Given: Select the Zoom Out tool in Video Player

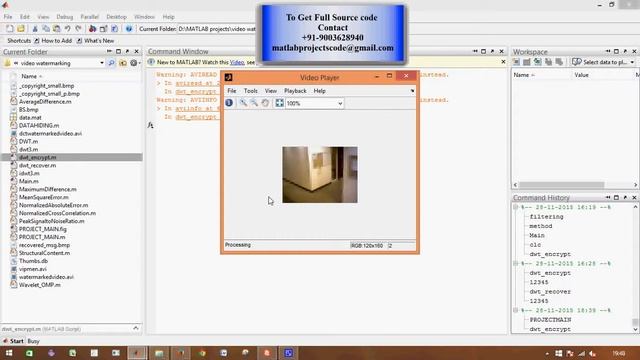Looking at the screenshot, I should (254, 103).
